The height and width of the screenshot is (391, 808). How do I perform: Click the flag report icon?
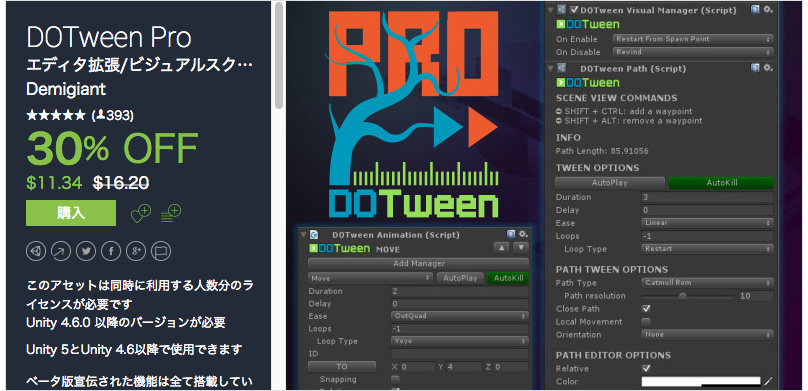coord(161,251)
